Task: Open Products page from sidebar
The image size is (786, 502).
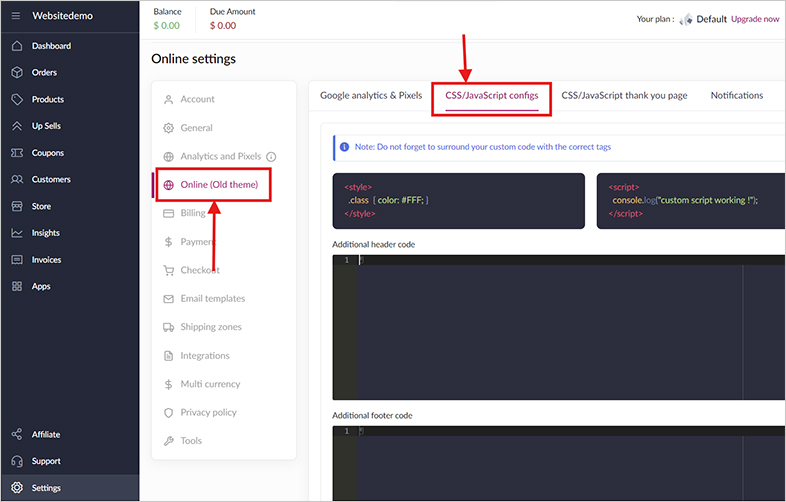Action: [x=48, y=99]
